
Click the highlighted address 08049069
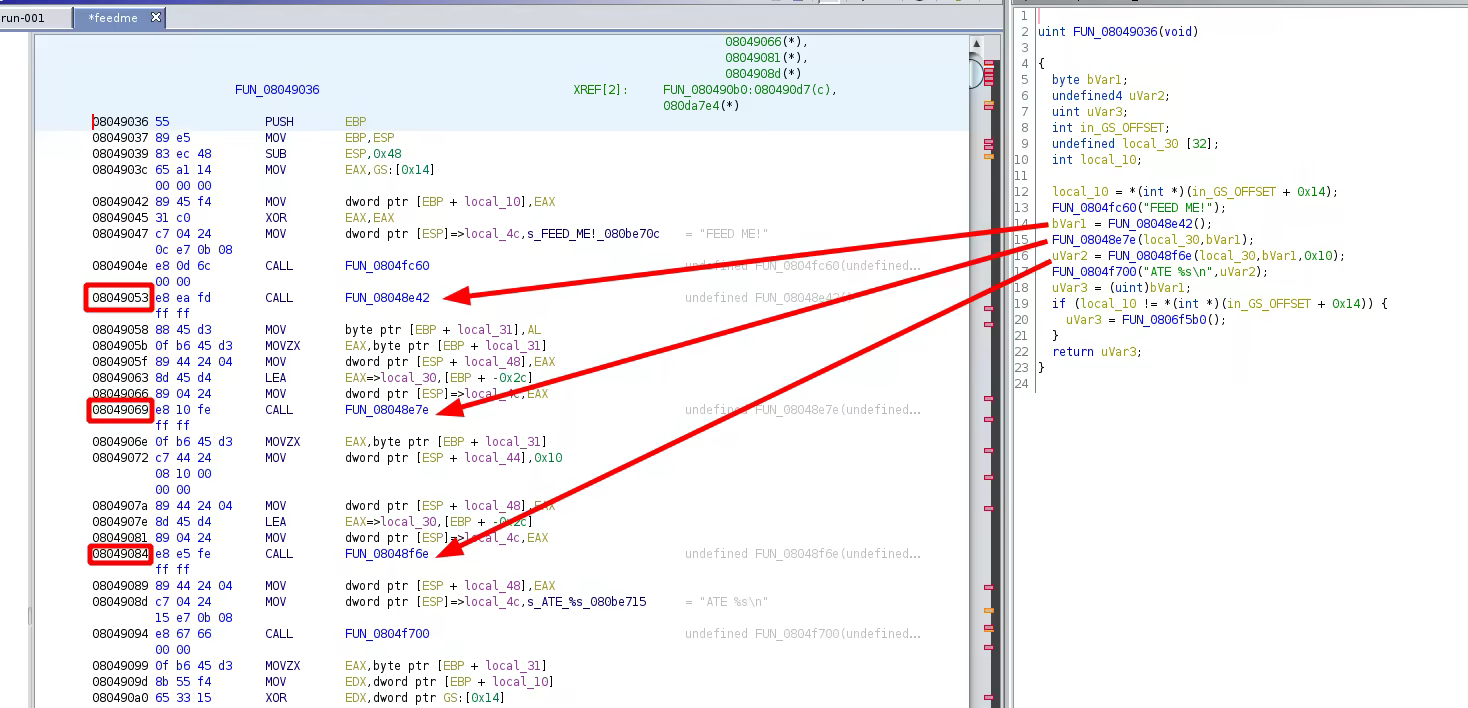120,410
